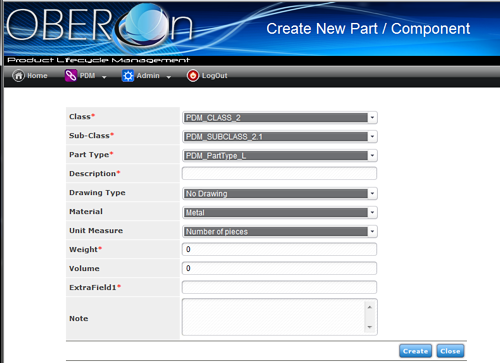Click the Oberon globe logo
Image resolution: width=500 pixels, height=363 pixels.
tap(146, 25)
